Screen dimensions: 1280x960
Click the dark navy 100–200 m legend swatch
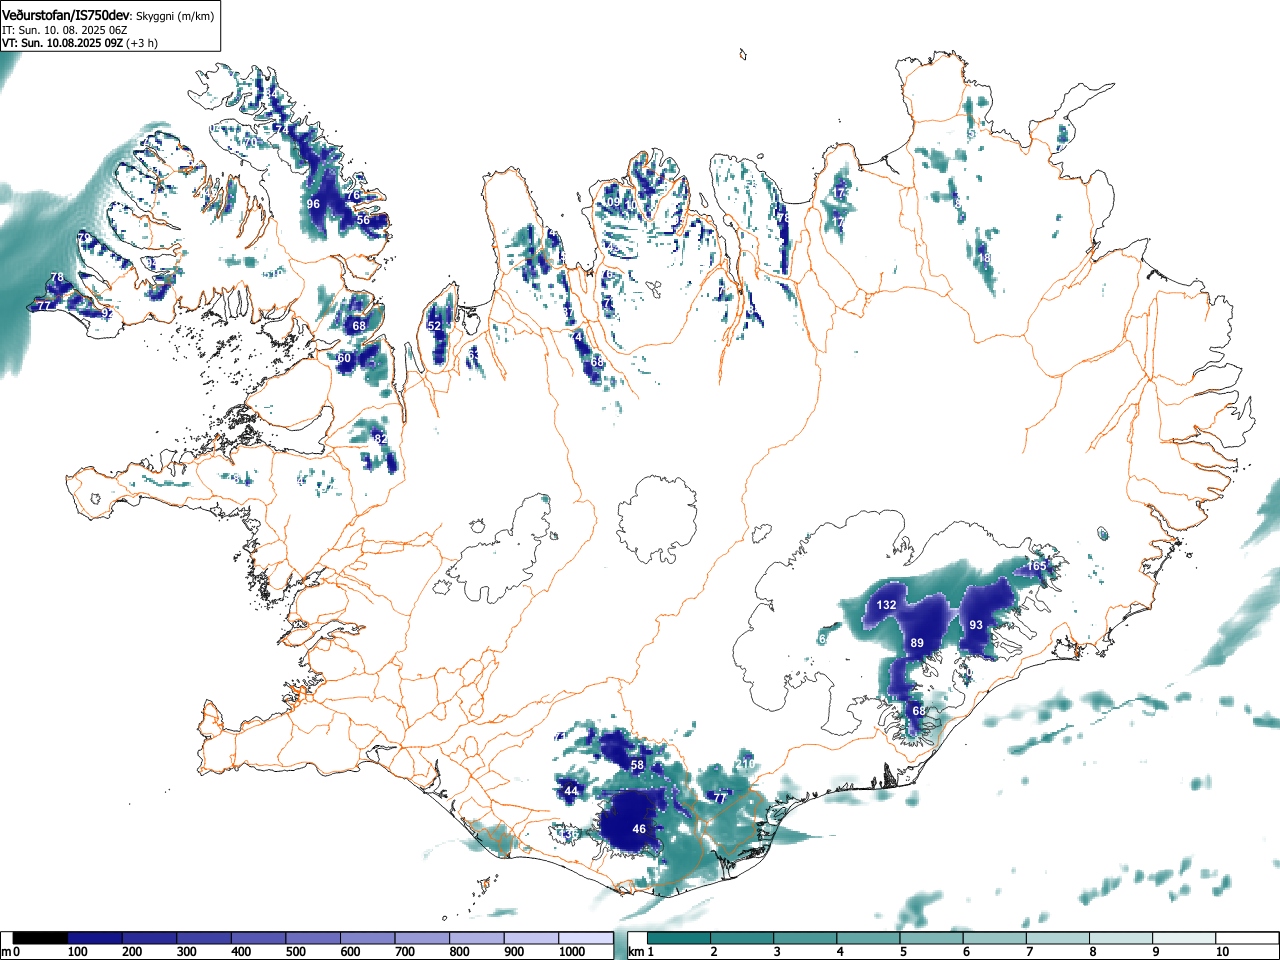pyautogui.click(x=95, y=938)
